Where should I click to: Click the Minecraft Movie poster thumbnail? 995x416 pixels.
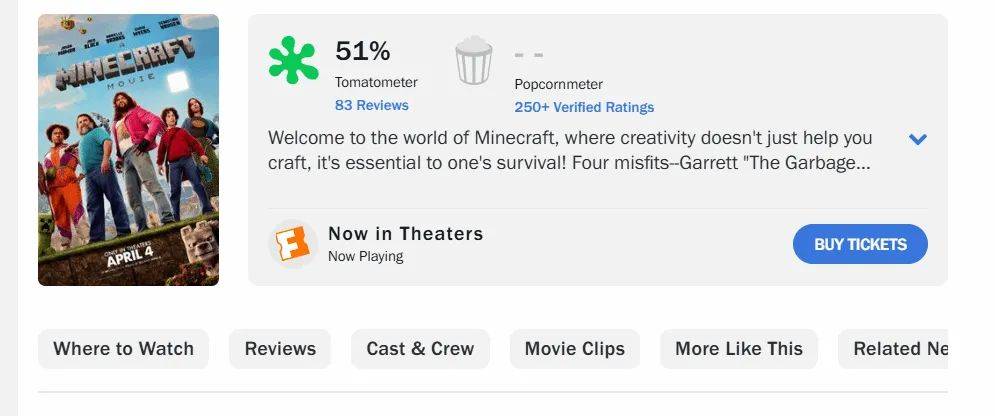pos(128,150)
